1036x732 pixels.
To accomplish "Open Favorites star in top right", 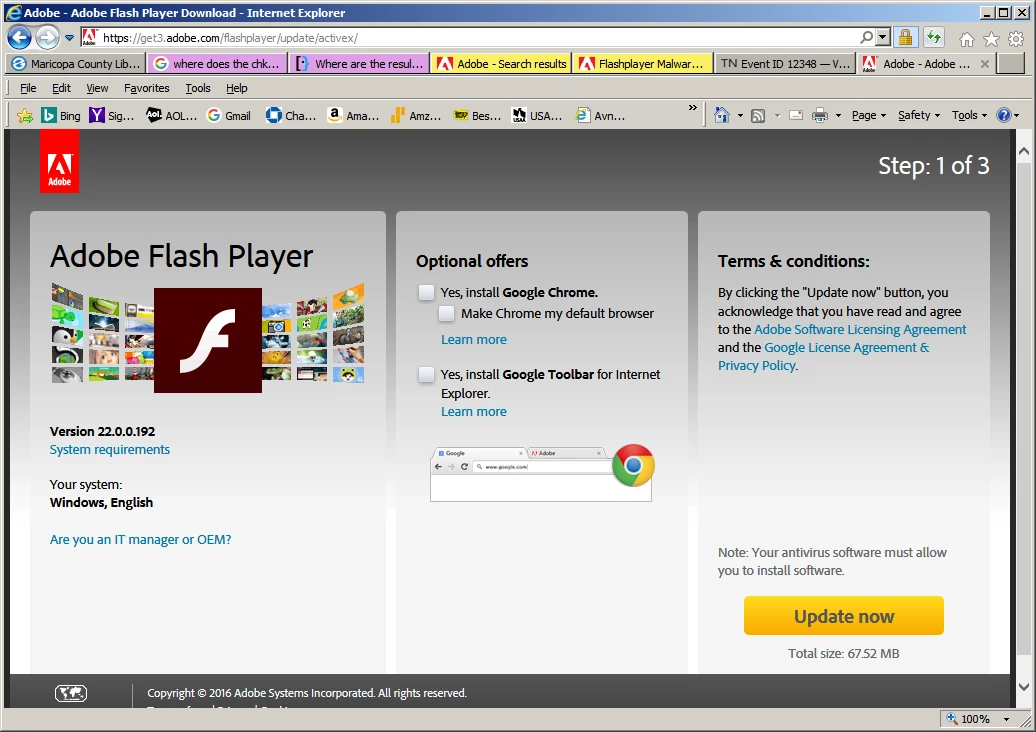I will pos(991,40).
